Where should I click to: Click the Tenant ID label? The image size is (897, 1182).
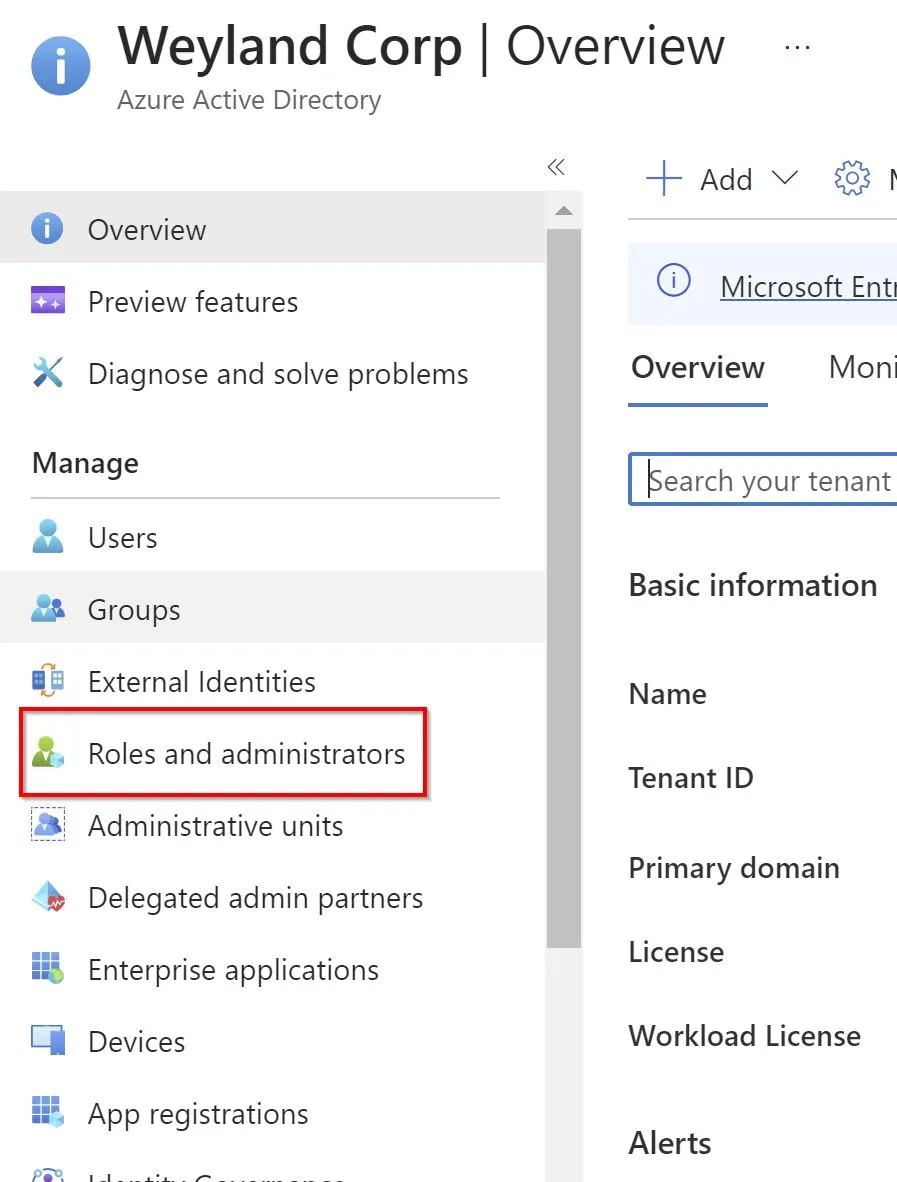tap(690, 777)
